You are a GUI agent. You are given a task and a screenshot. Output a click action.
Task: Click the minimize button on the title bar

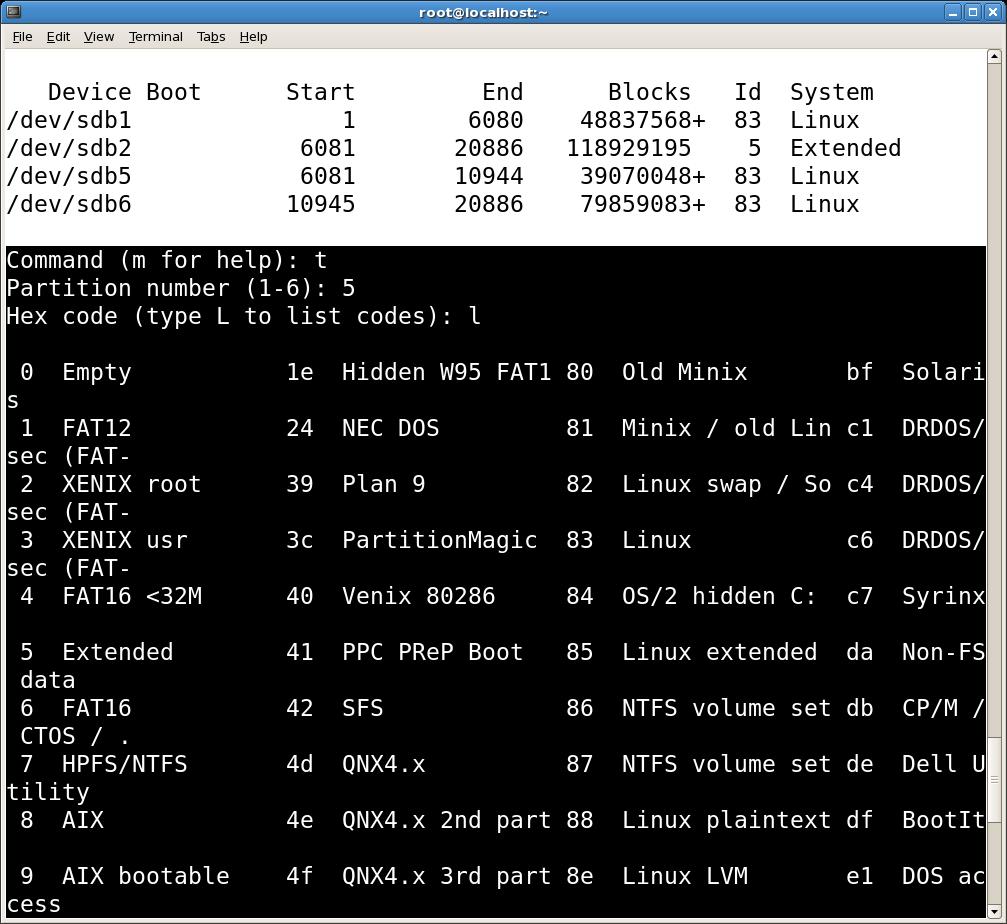(953, 11)
